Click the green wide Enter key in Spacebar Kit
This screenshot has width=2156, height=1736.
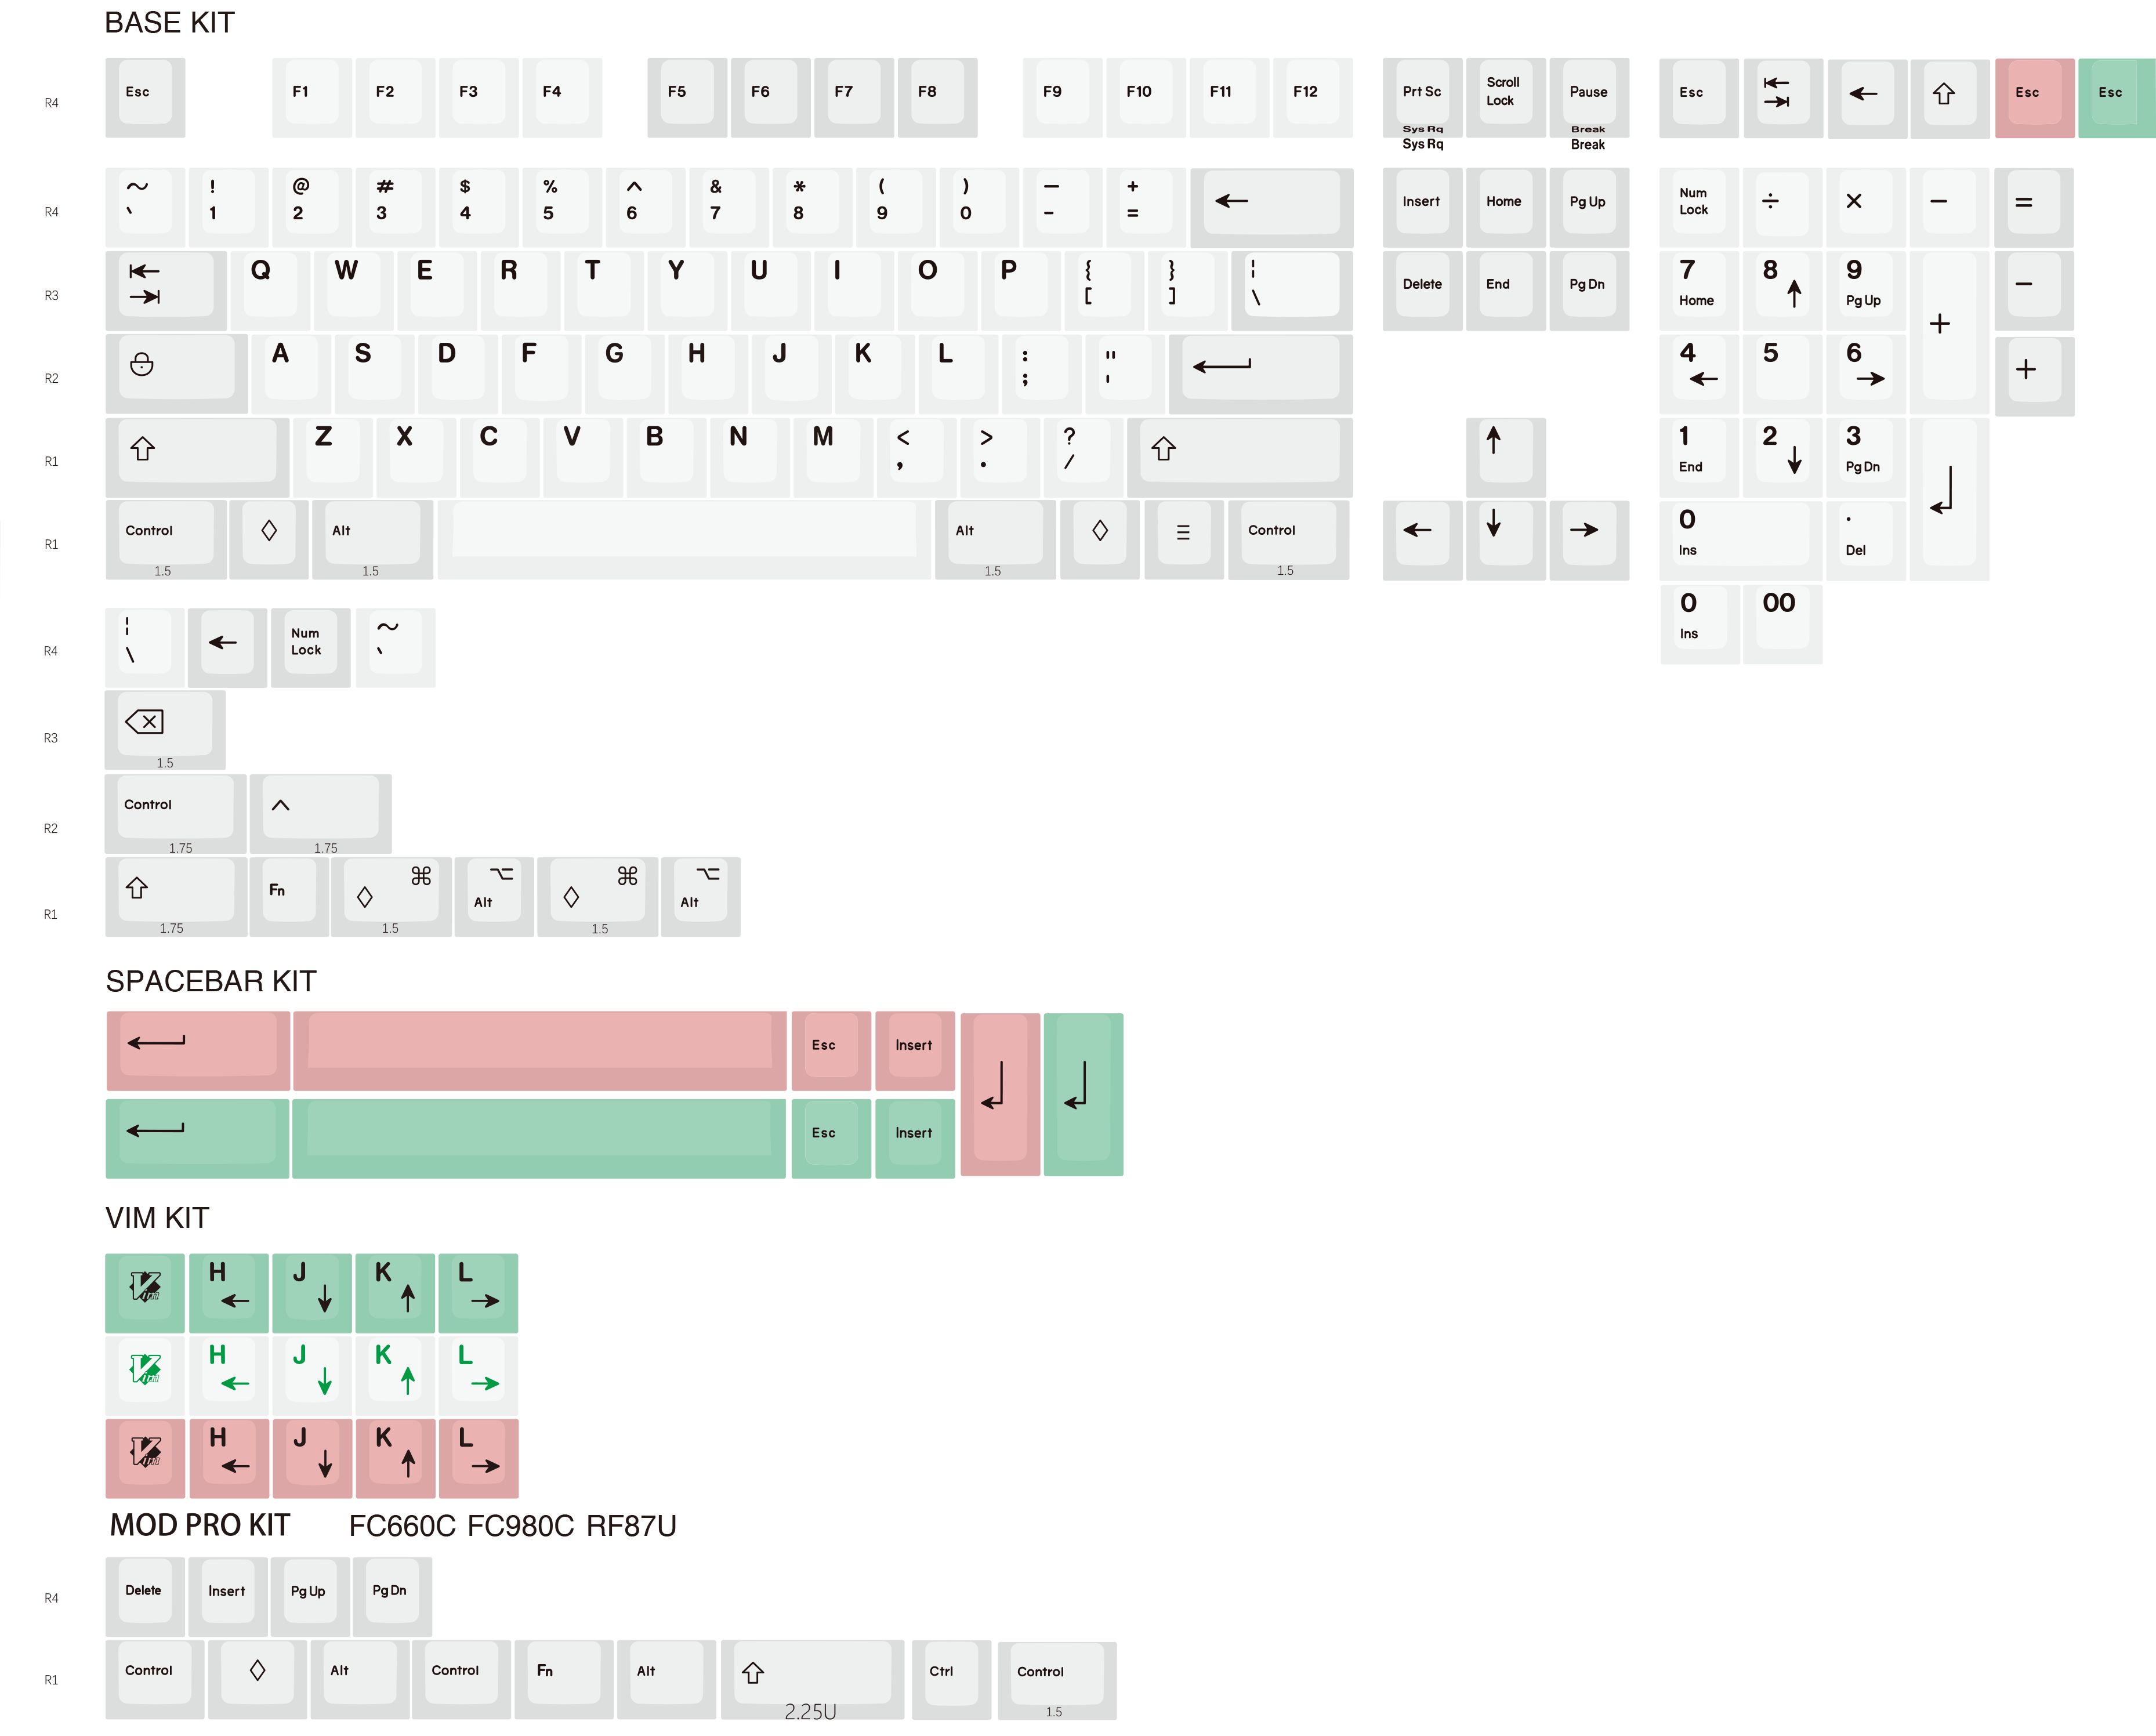197,1139
